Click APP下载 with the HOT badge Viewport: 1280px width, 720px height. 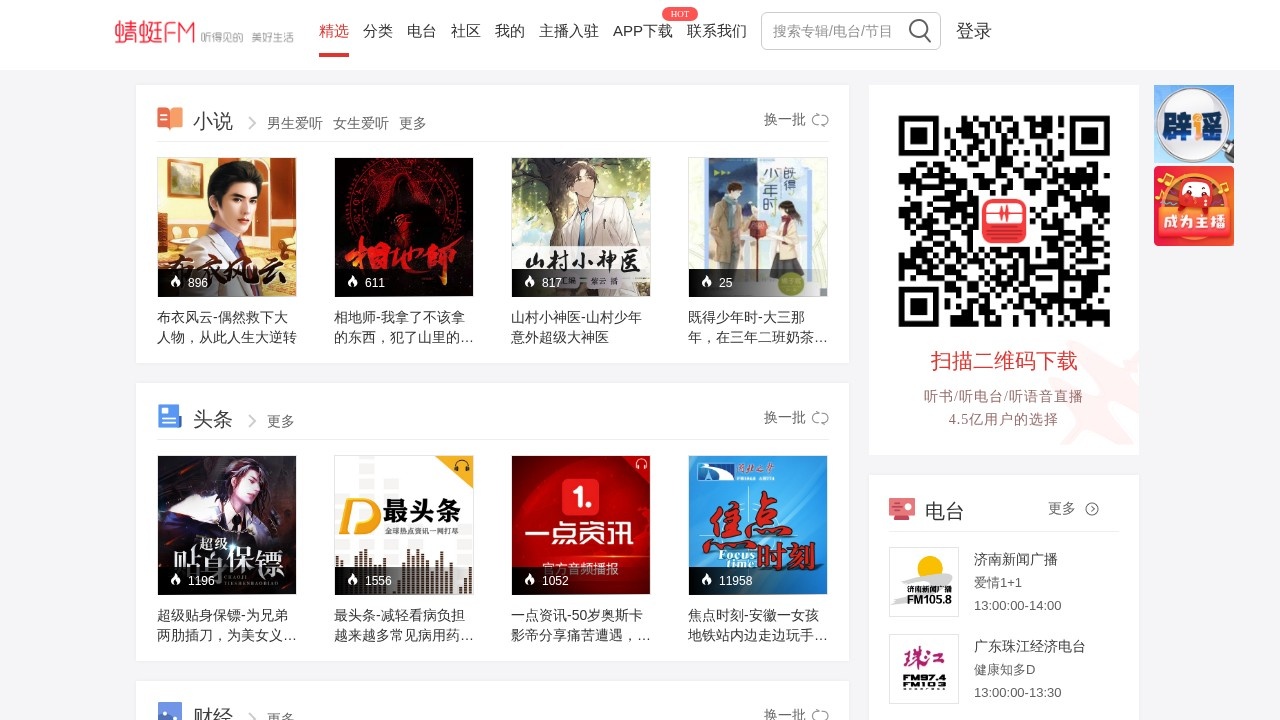coord(643,31)
